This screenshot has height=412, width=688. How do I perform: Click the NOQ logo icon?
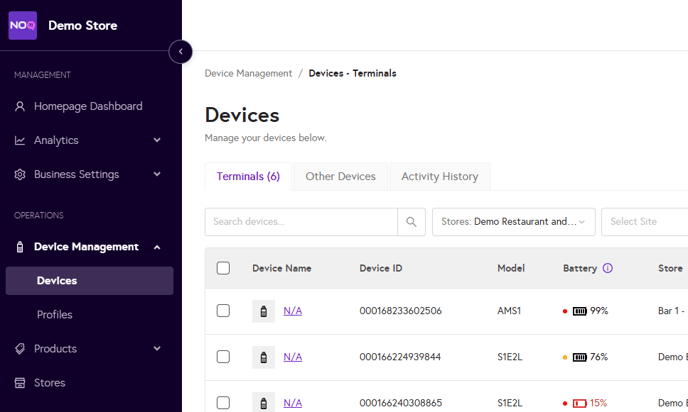[x=23, y=25]
